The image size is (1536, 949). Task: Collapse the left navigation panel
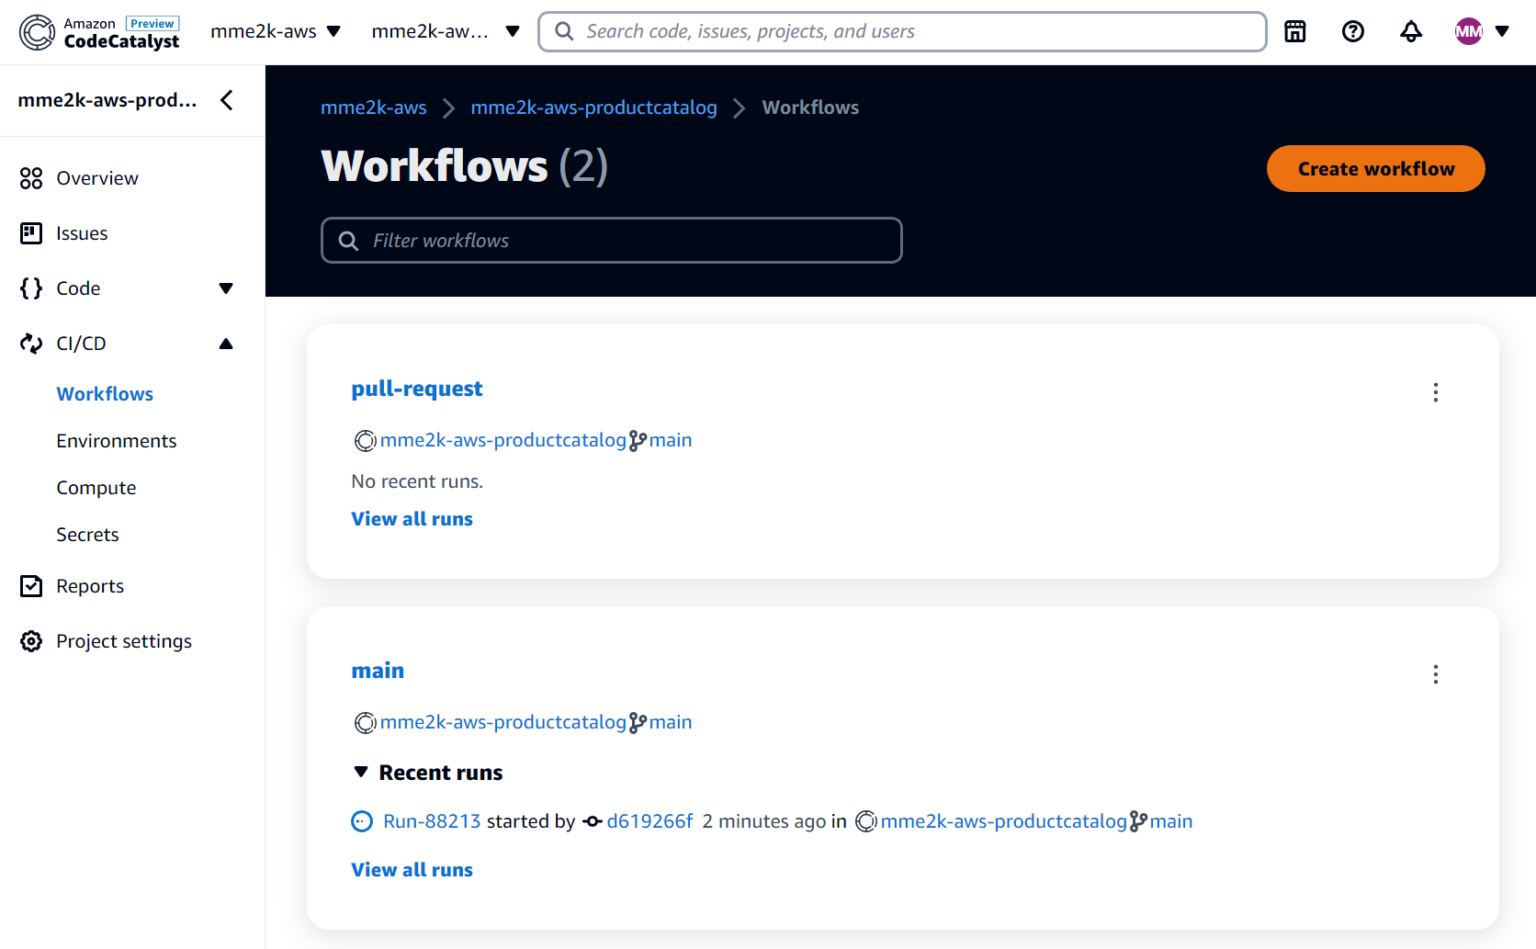pos(226,100)
